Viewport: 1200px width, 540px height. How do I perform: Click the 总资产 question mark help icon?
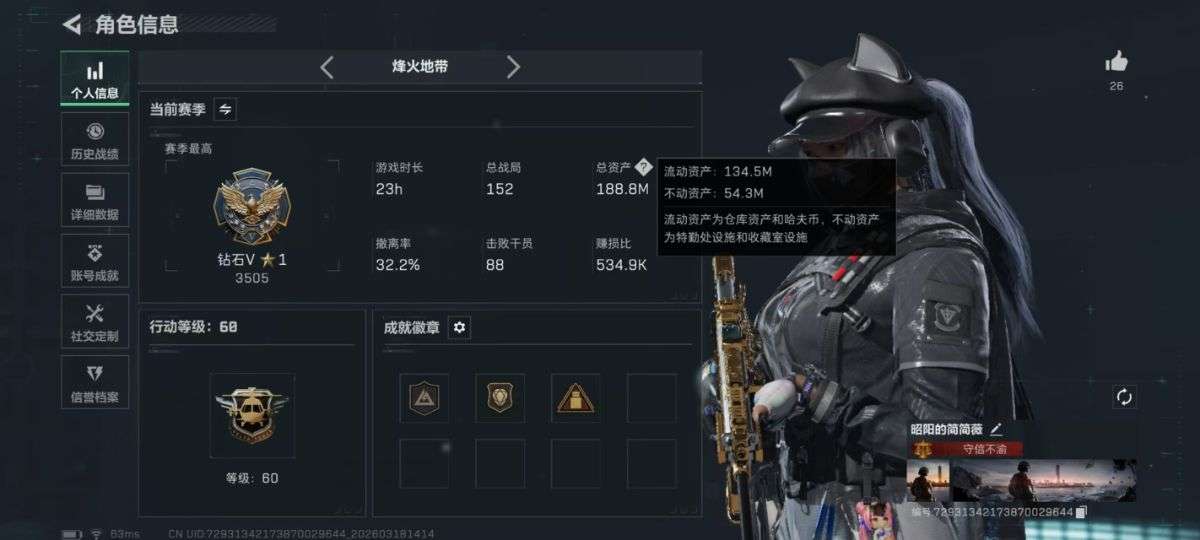[x=644, y=167]
